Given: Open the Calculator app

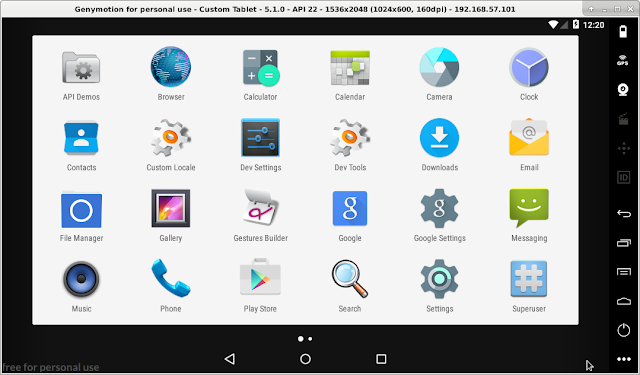Looking at the screenshot, I should (x=260, y=68).
